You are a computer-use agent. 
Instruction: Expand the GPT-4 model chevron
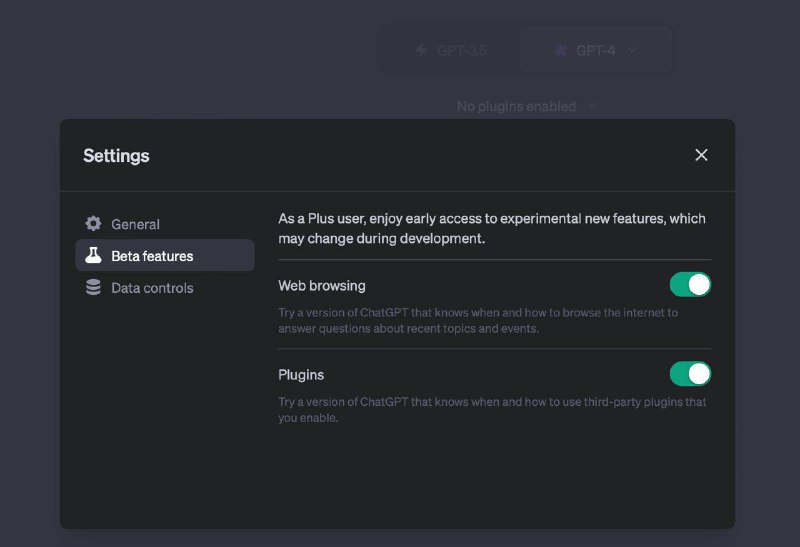coord(631,50)
